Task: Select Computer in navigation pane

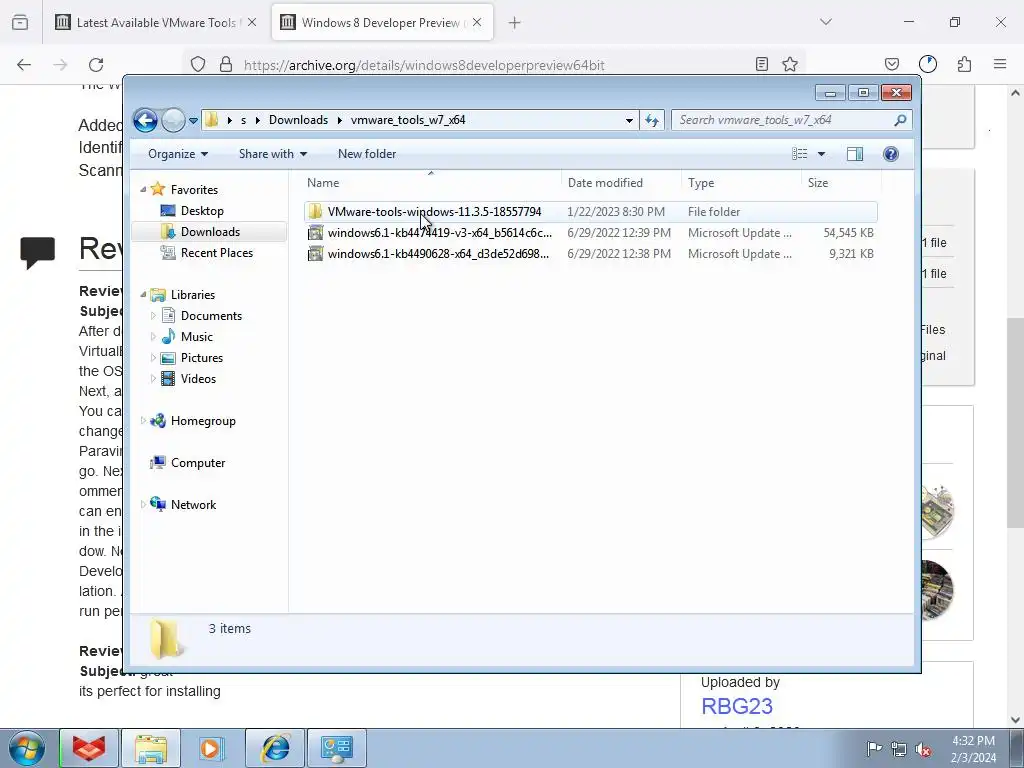Action: 197,462
